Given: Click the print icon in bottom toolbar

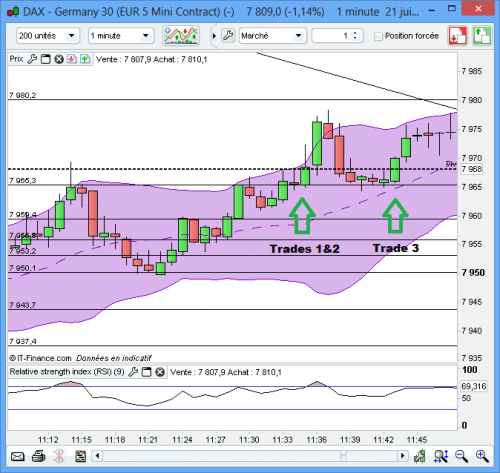Looking at the screenshot, I should click(x=39, y=456).
